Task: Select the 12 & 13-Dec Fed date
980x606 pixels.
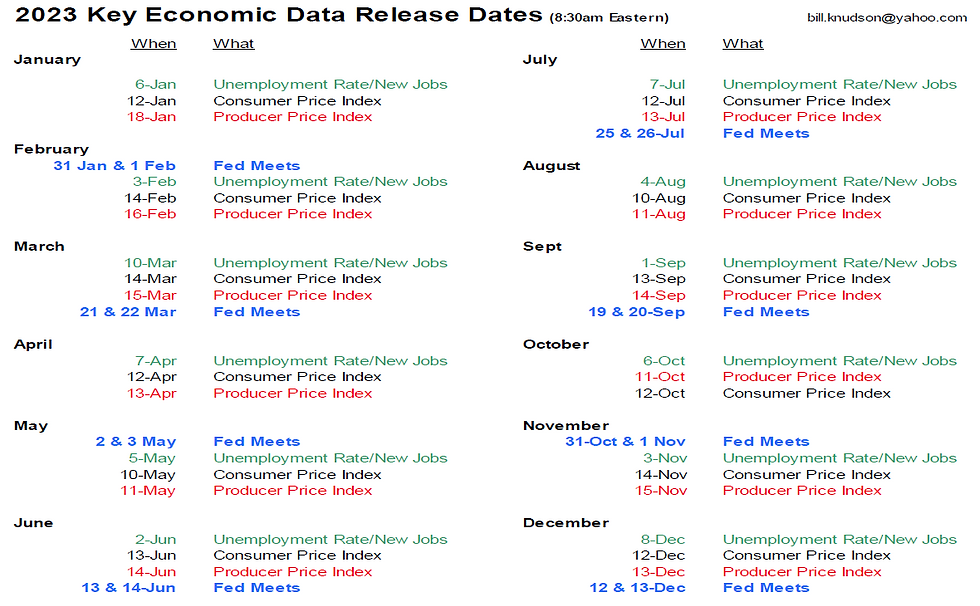Action: (x=638, y=588)
